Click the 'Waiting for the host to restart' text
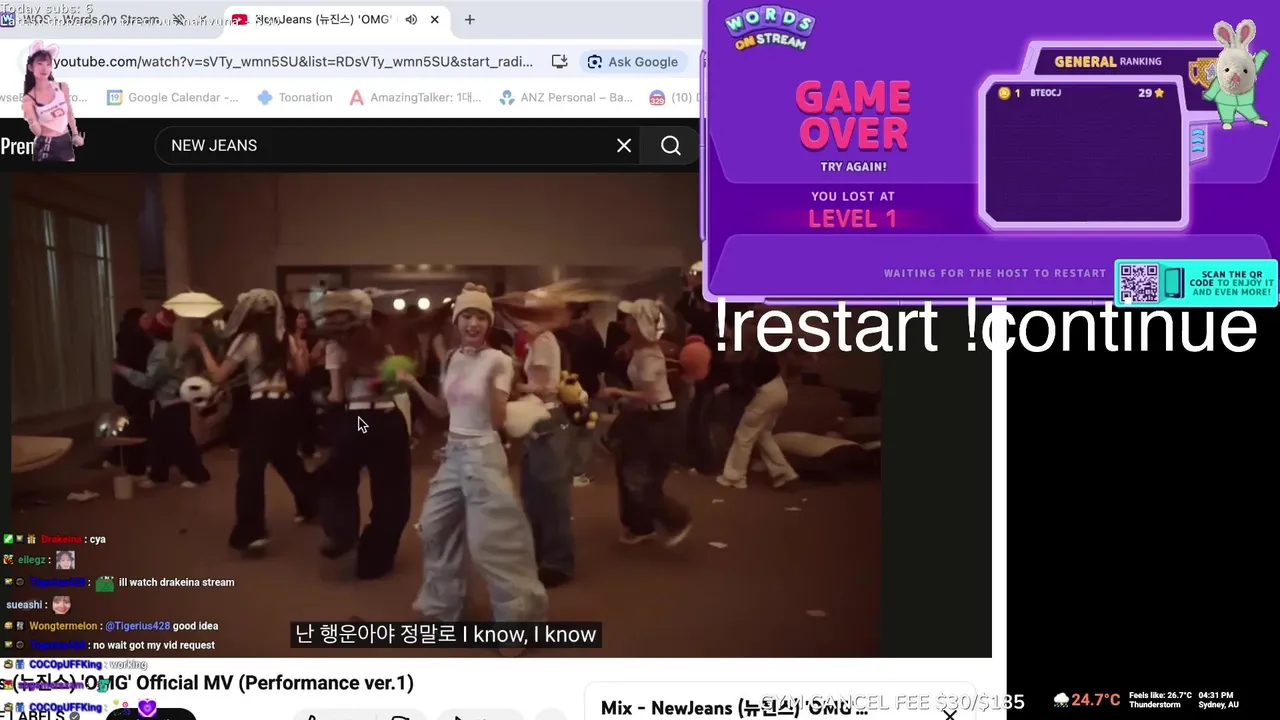The width and height of the screenshot is (1280, 720). click(x=995, y=273)
